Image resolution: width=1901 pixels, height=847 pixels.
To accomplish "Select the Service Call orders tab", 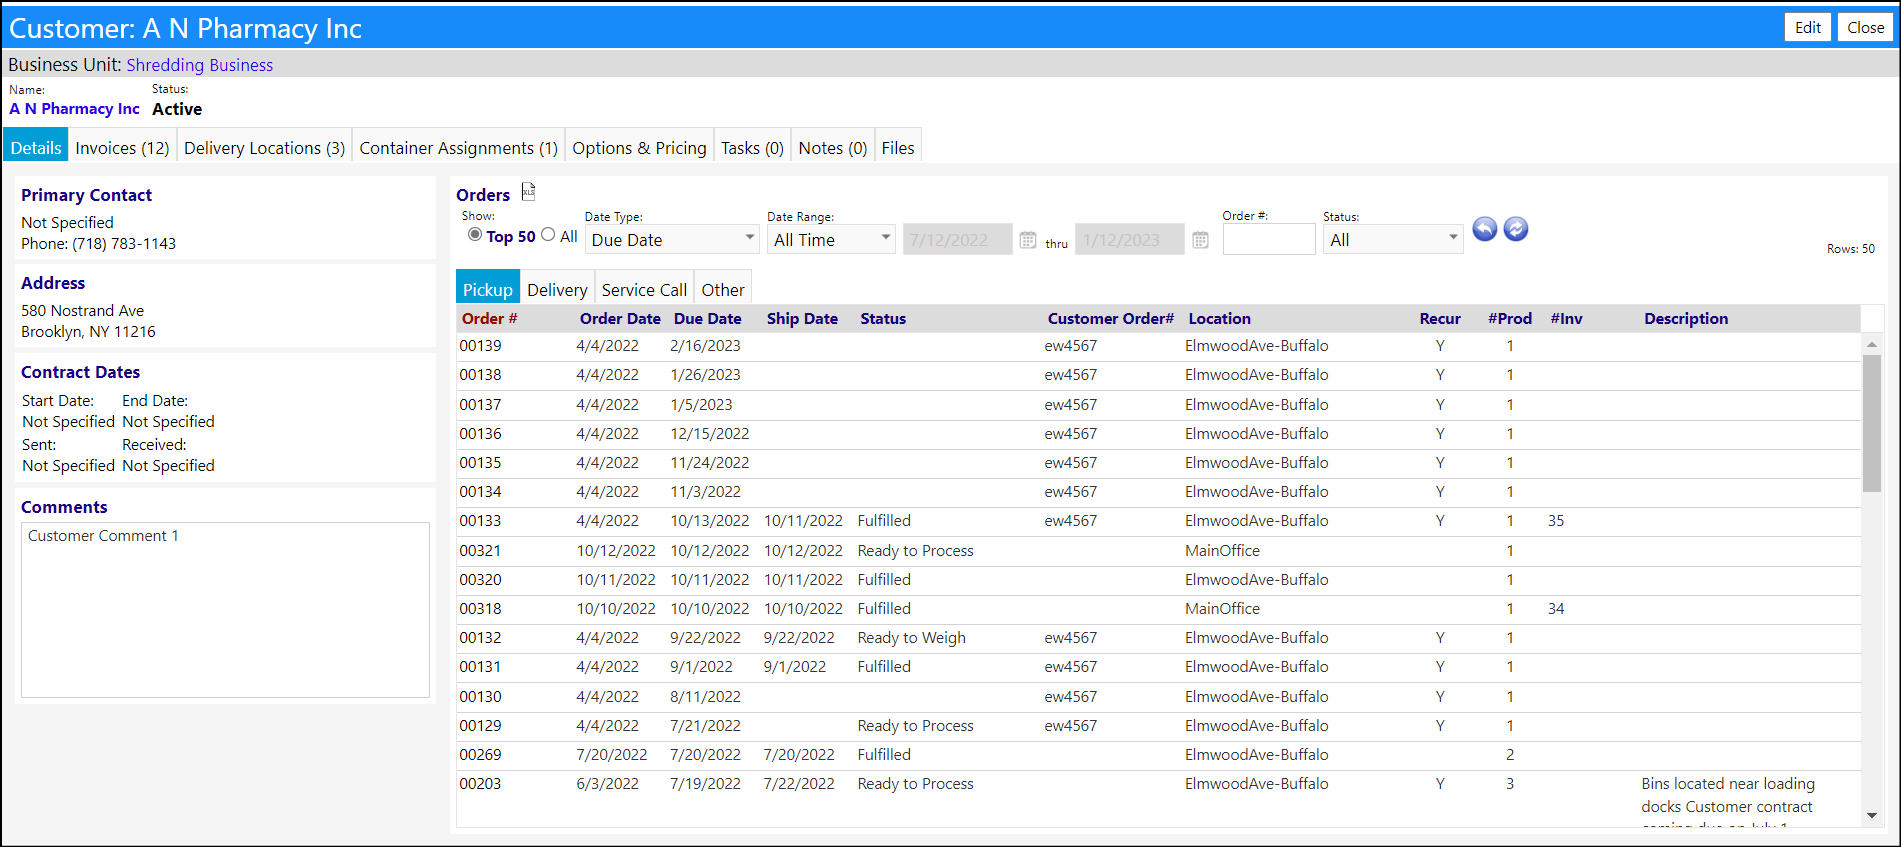I will point(644,289).
